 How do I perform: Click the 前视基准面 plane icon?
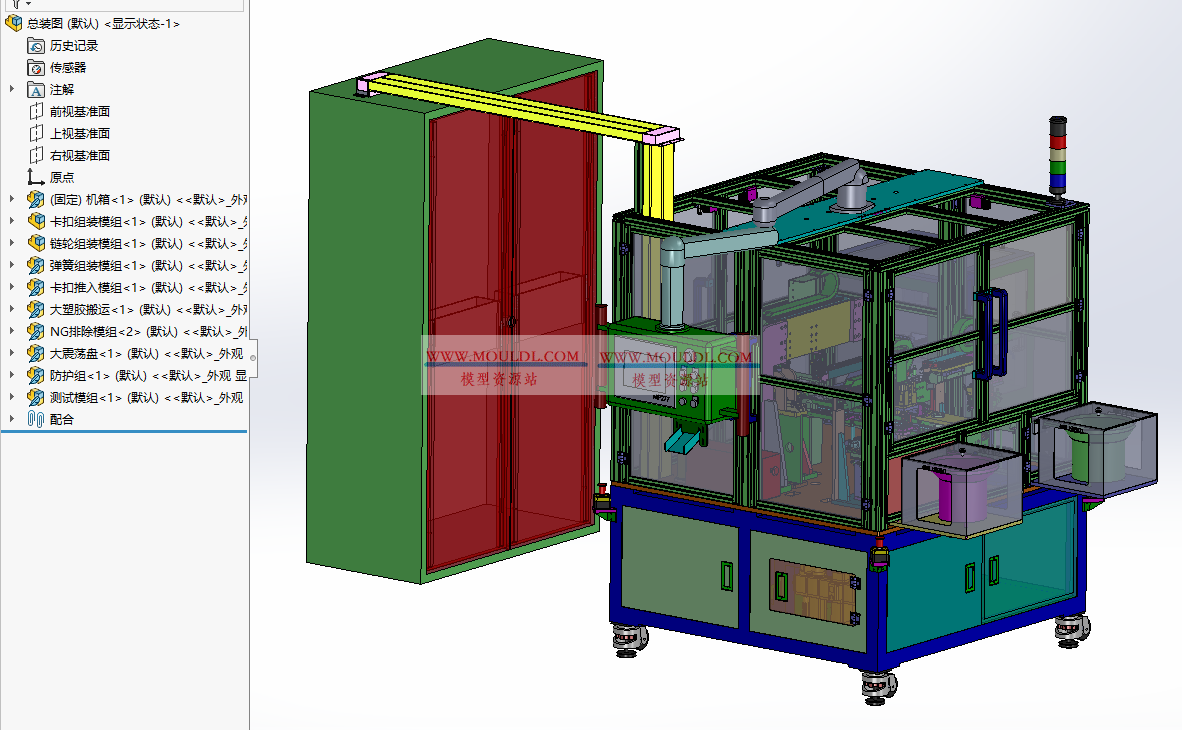36,112
